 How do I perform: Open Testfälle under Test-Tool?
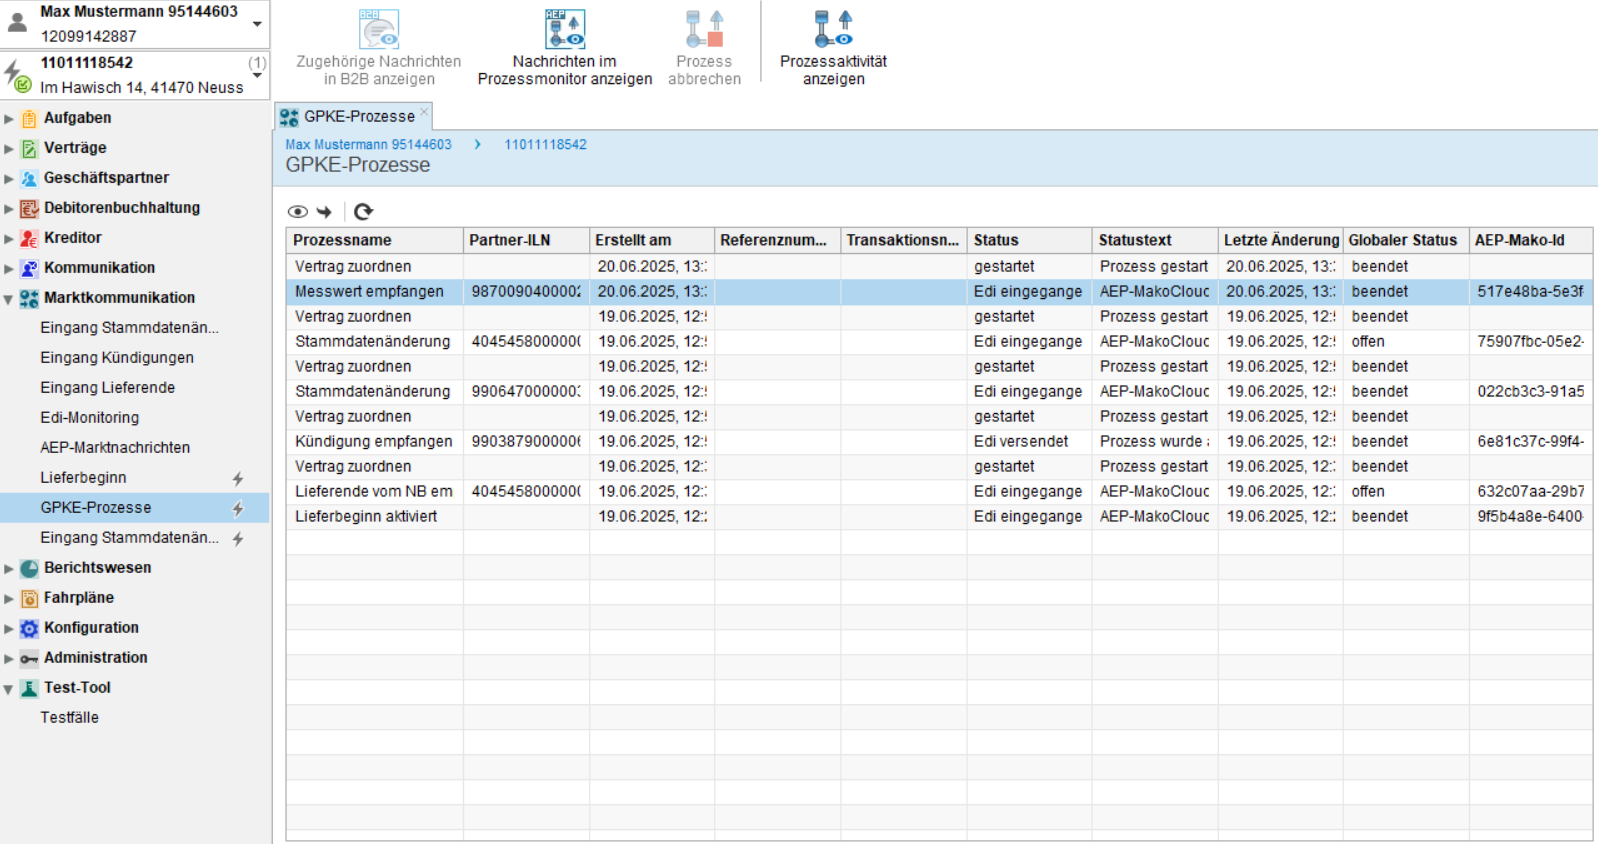(69, 718)
